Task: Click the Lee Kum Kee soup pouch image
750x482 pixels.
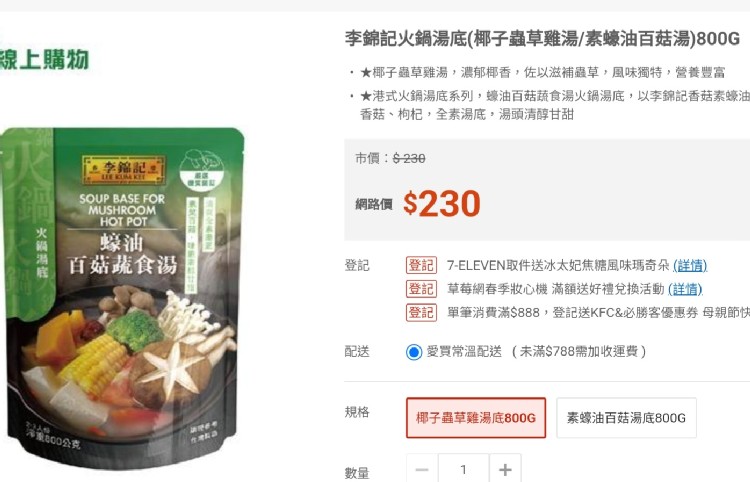Action: 122,296
